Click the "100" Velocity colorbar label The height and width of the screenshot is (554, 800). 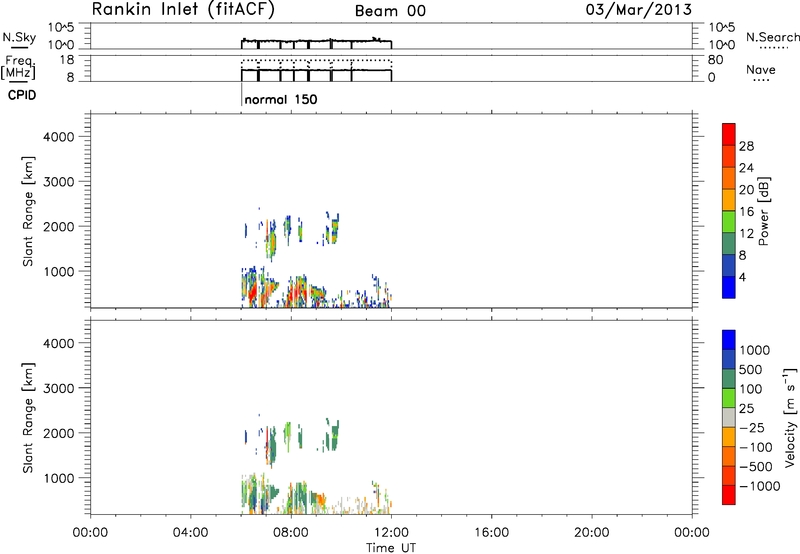click(751, 389)
